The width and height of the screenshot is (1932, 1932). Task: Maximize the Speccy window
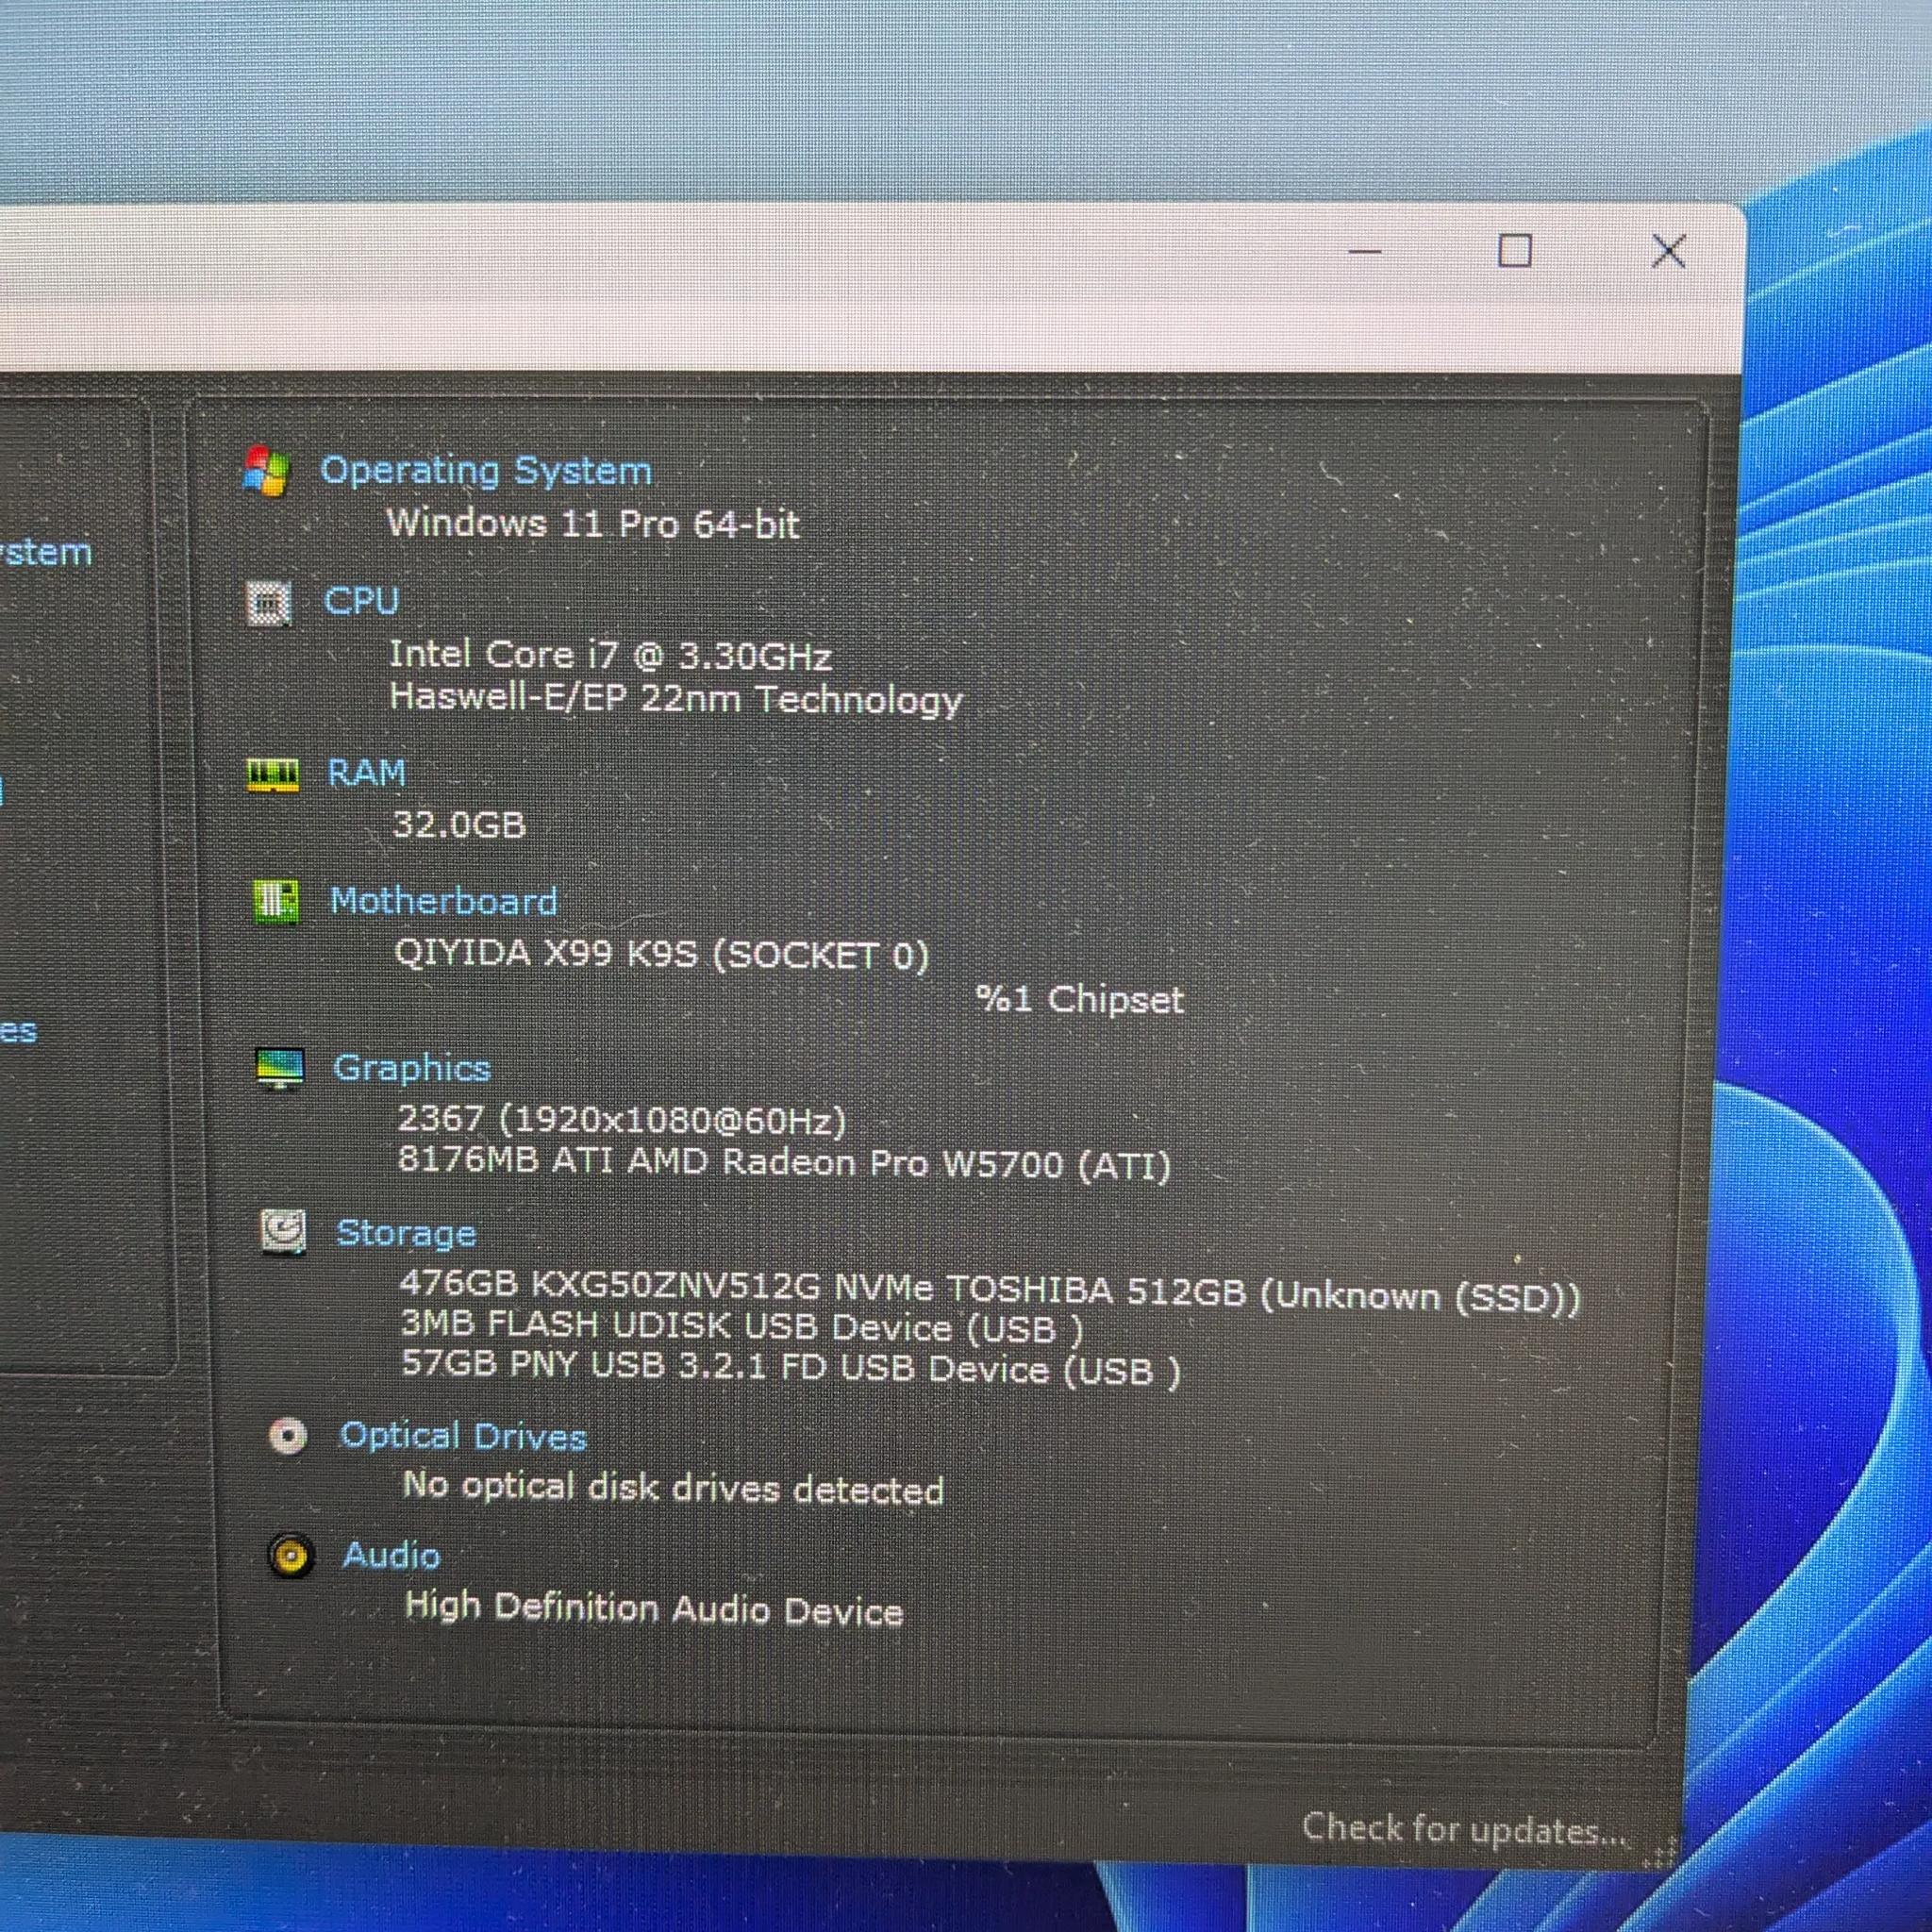click(x=1514, y=250)
